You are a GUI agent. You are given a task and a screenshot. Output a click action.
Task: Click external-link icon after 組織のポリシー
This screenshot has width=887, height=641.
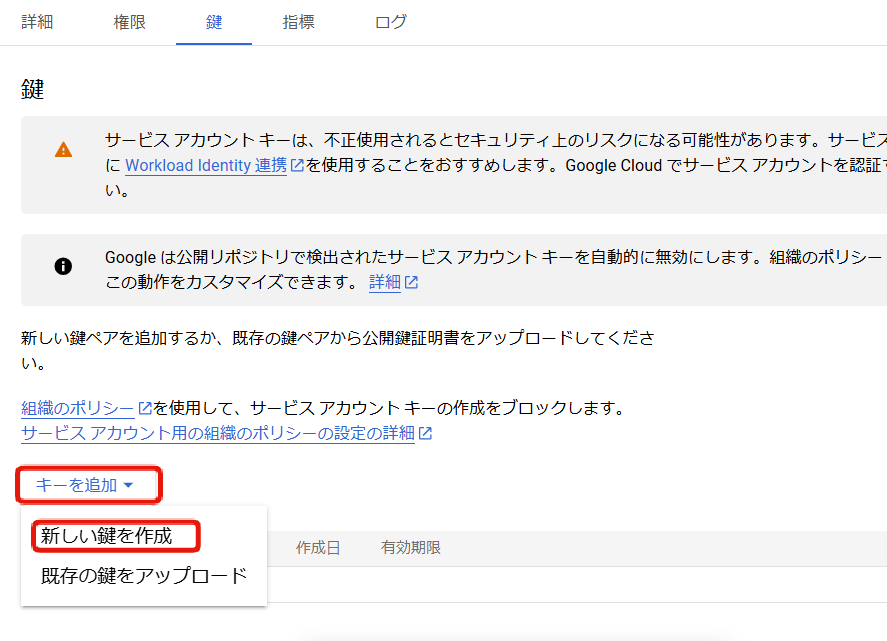[x=145, y=407]
